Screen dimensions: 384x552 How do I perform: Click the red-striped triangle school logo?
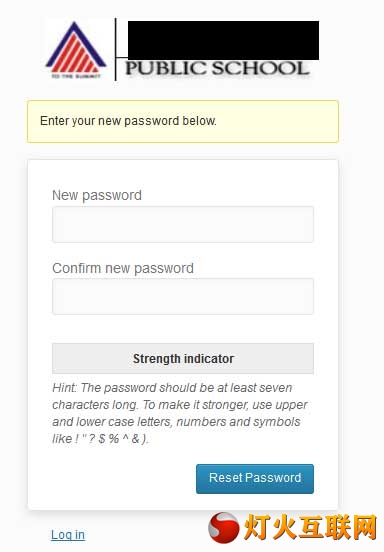[x=76, y=47]
